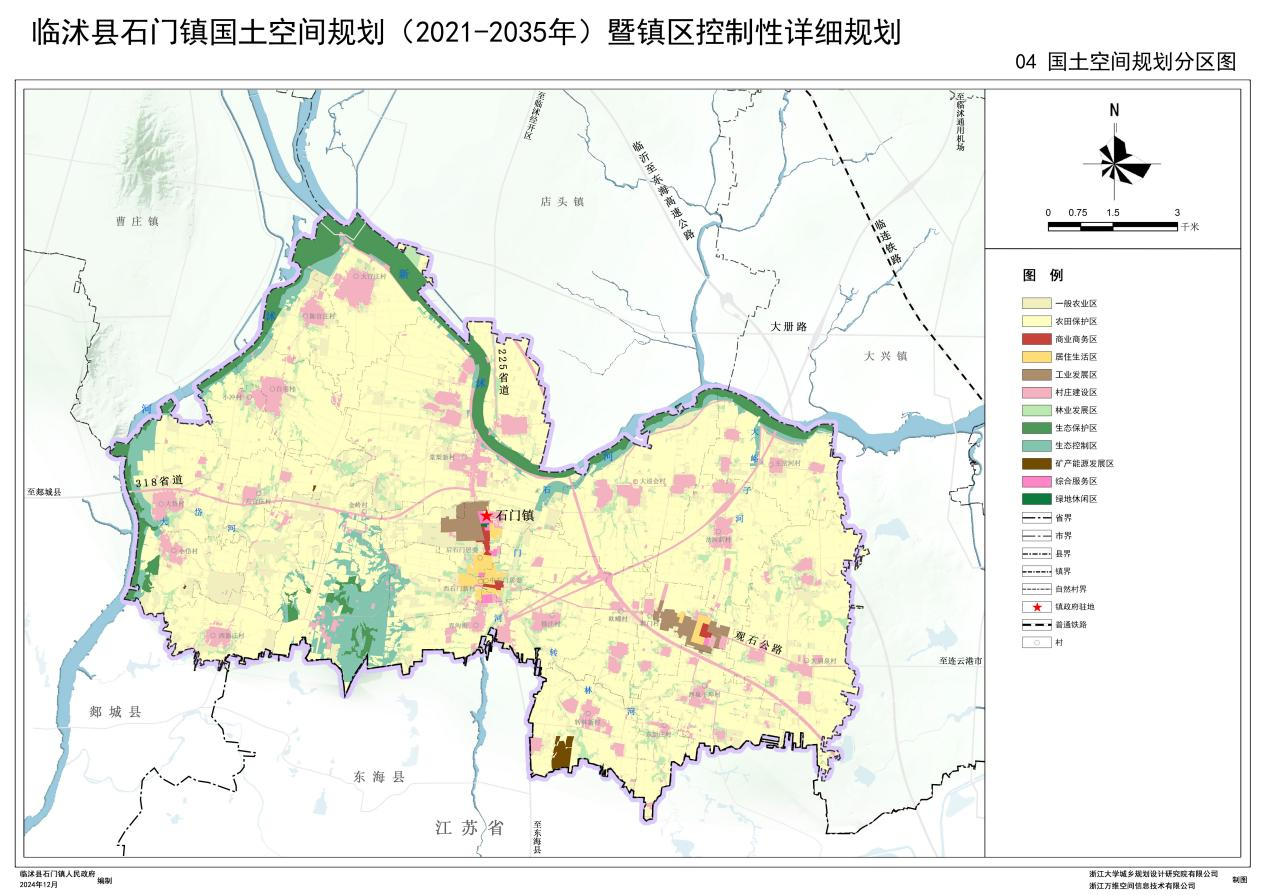Click the 生态保护区 green legend swatch
Screen dimensions: 1266x895
tap(1035, 428)
